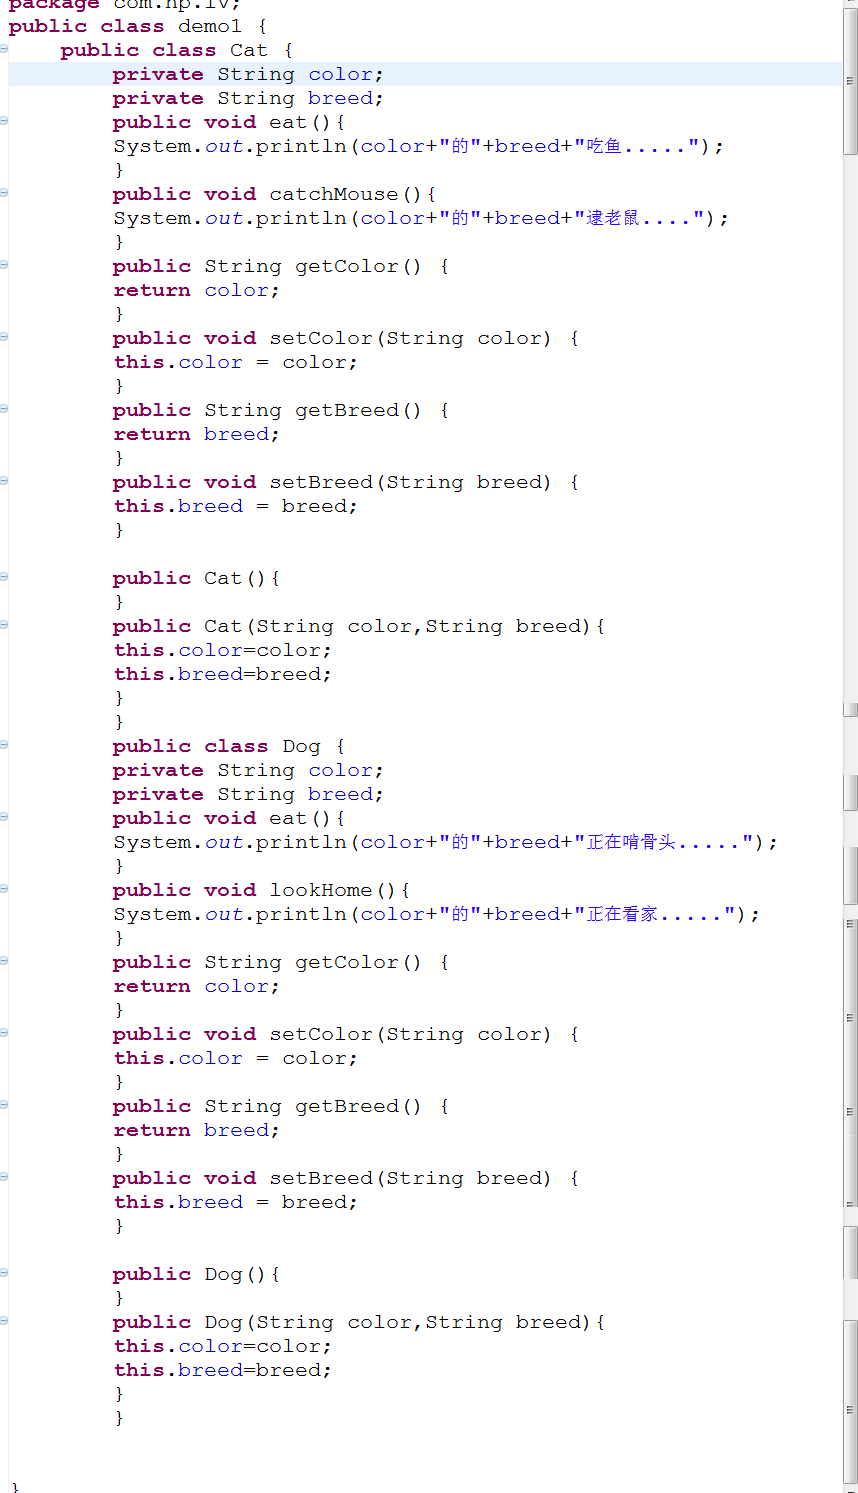Collapse the lookHome method fold marker
The image size is (858, 1493).
pyautogui.click(x=4, y=889)
